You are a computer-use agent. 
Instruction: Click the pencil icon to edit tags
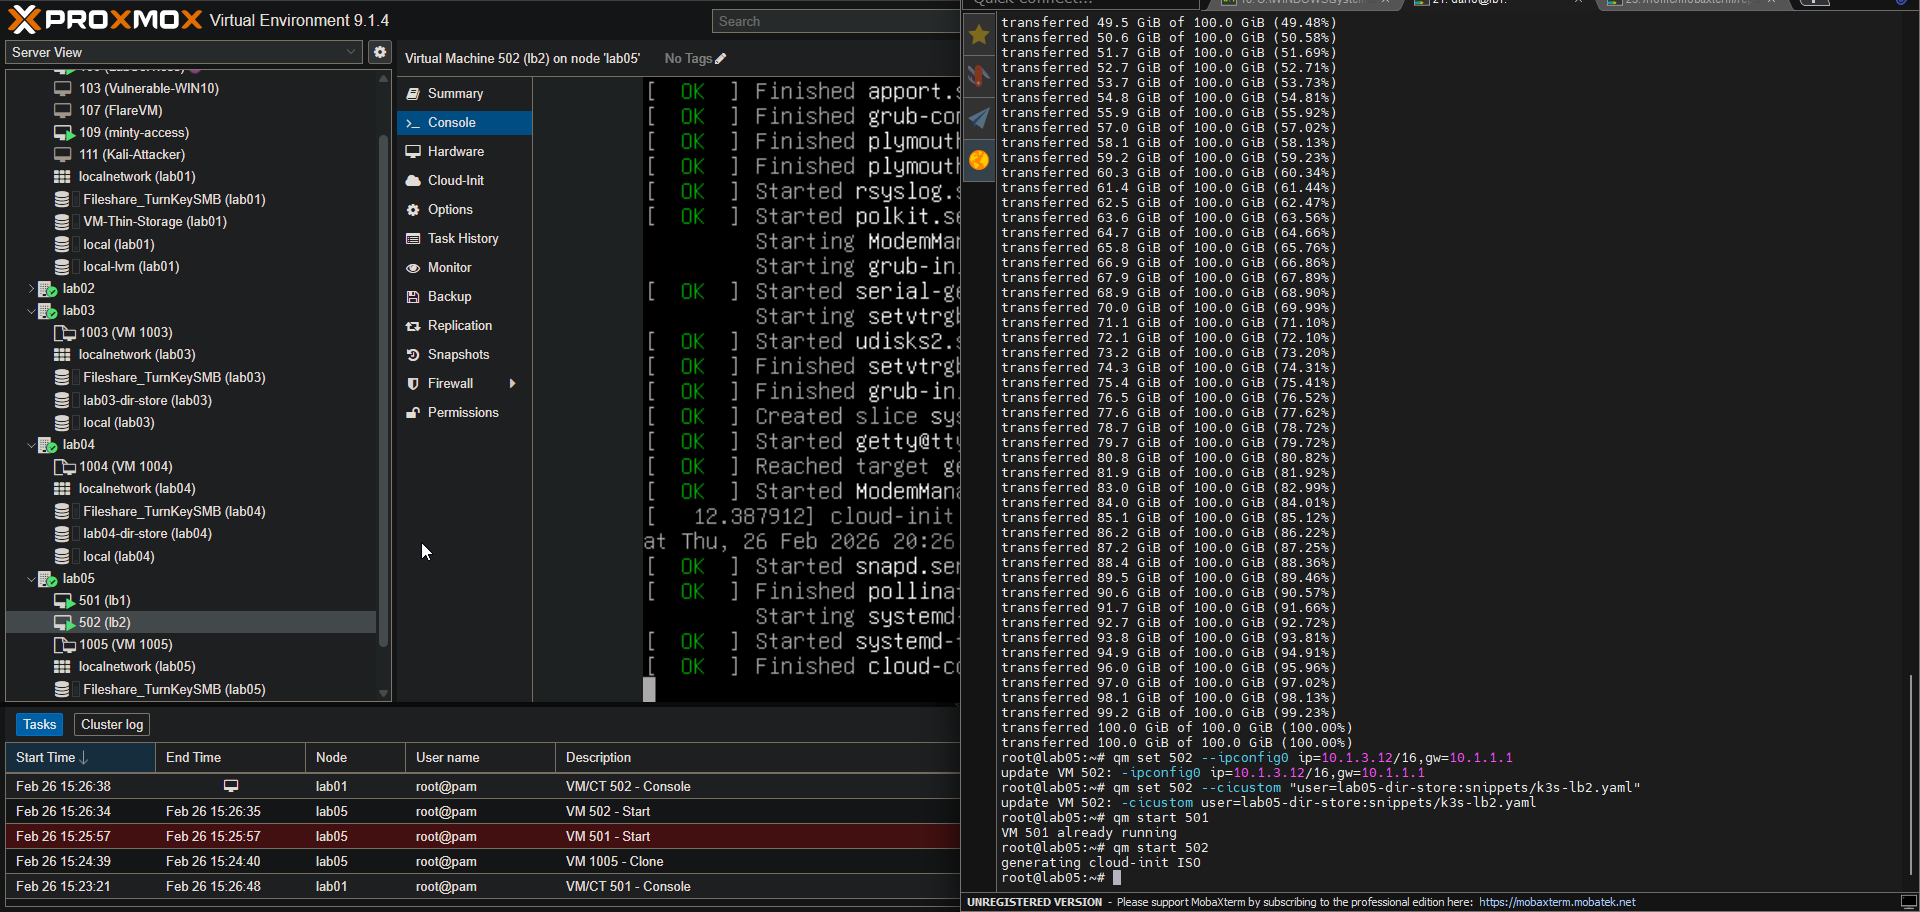click(x=721, y=59)
